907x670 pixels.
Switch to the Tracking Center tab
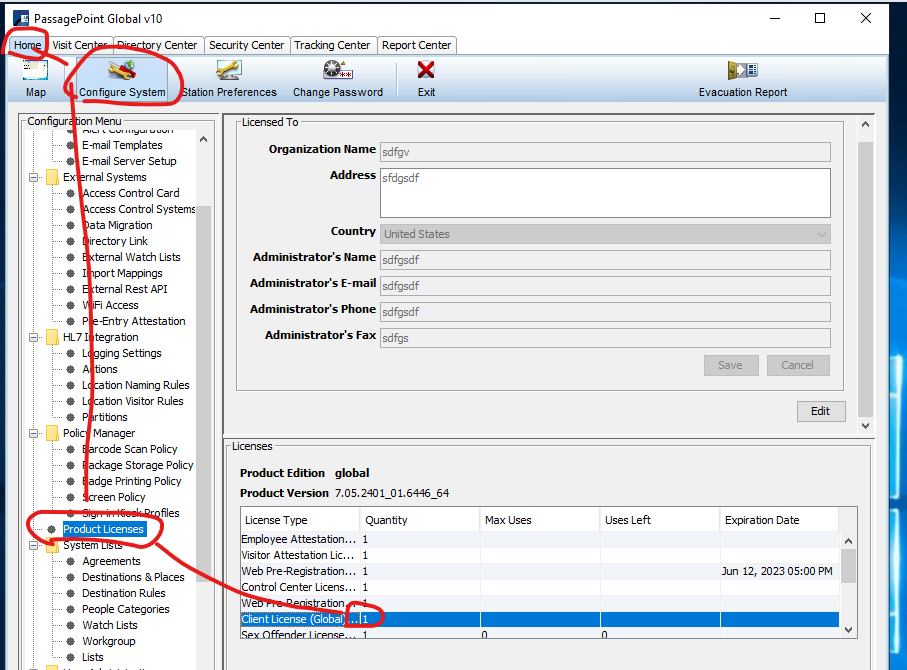point(332,45)
